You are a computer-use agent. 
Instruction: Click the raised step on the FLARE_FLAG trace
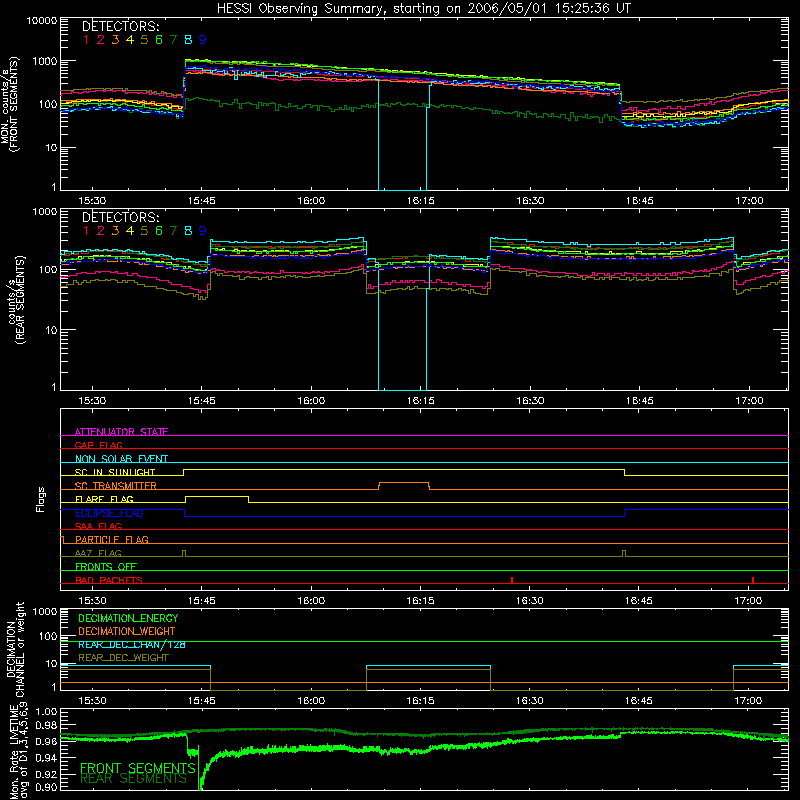(217, 499)
